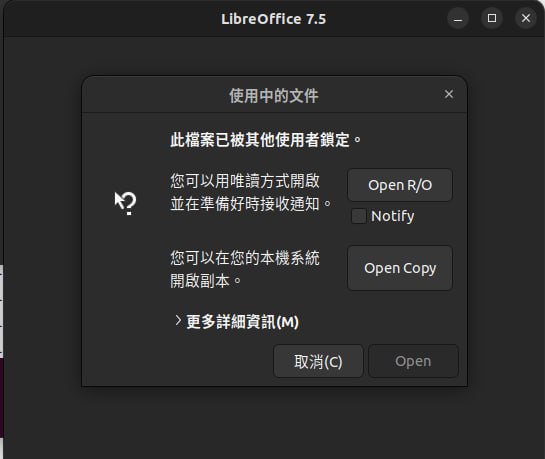Open document read-only with Open R/O

tap(400, 185)
